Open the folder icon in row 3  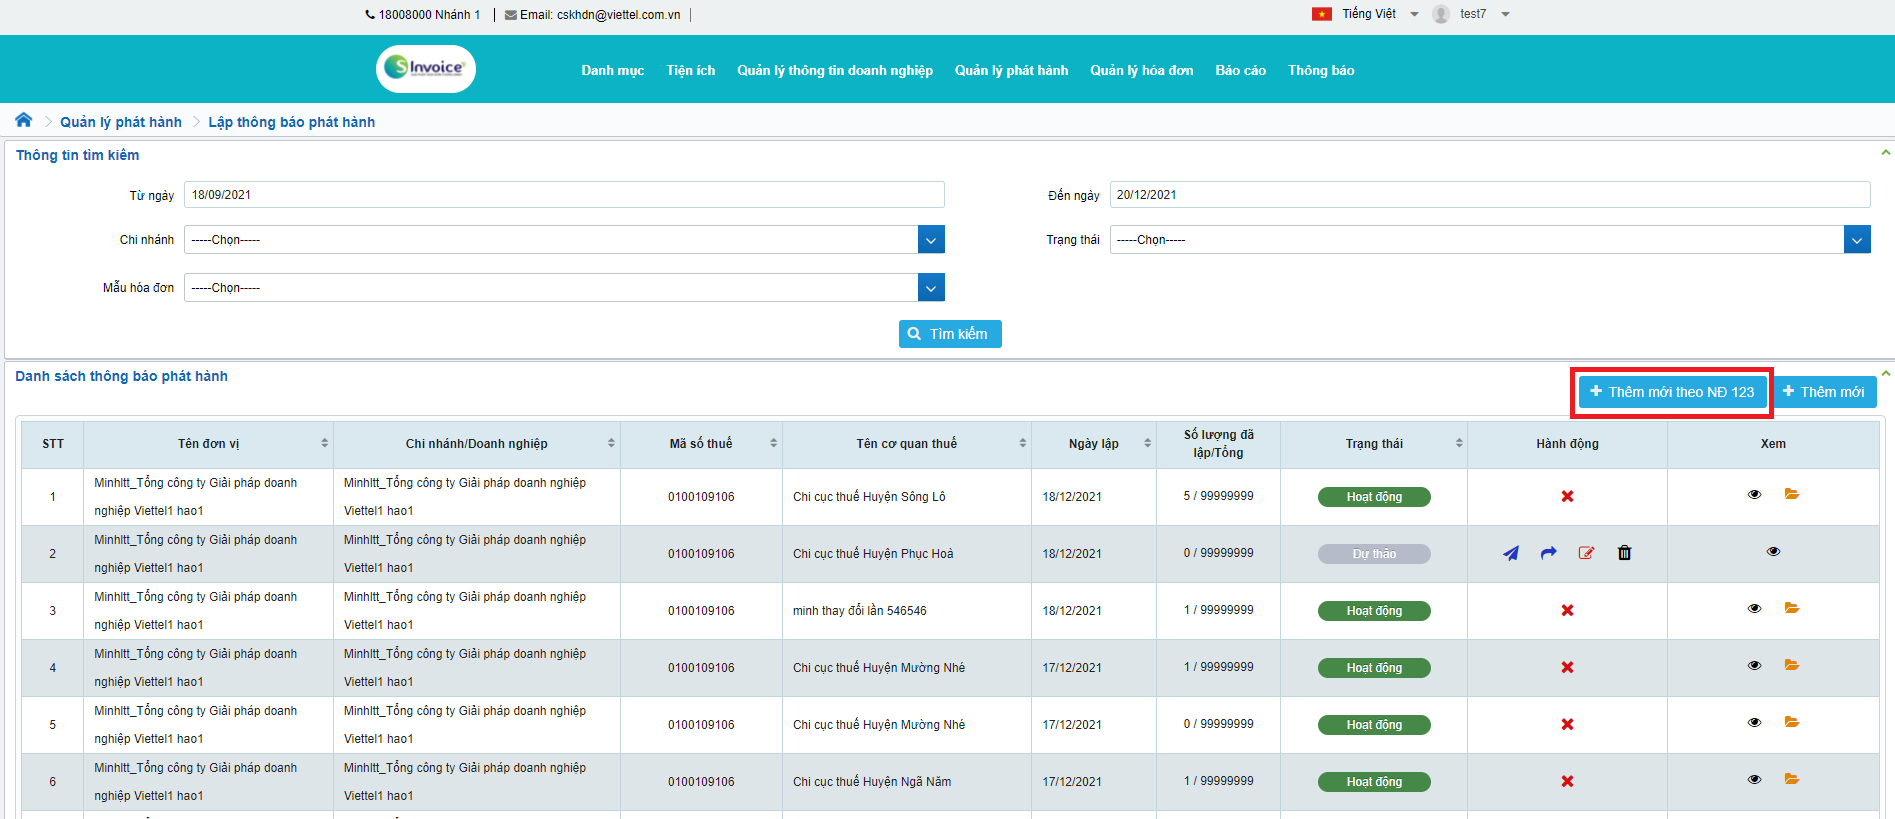point(1792,608)
